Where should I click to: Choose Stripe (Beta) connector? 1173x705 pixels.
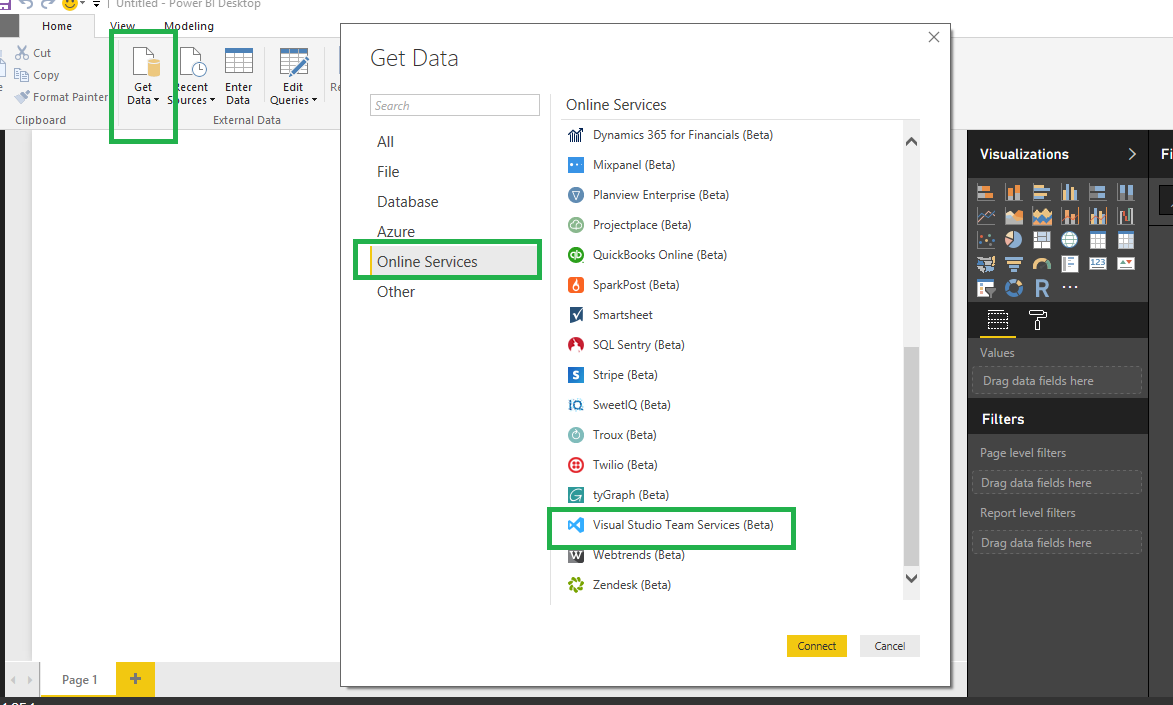(613, 374)
